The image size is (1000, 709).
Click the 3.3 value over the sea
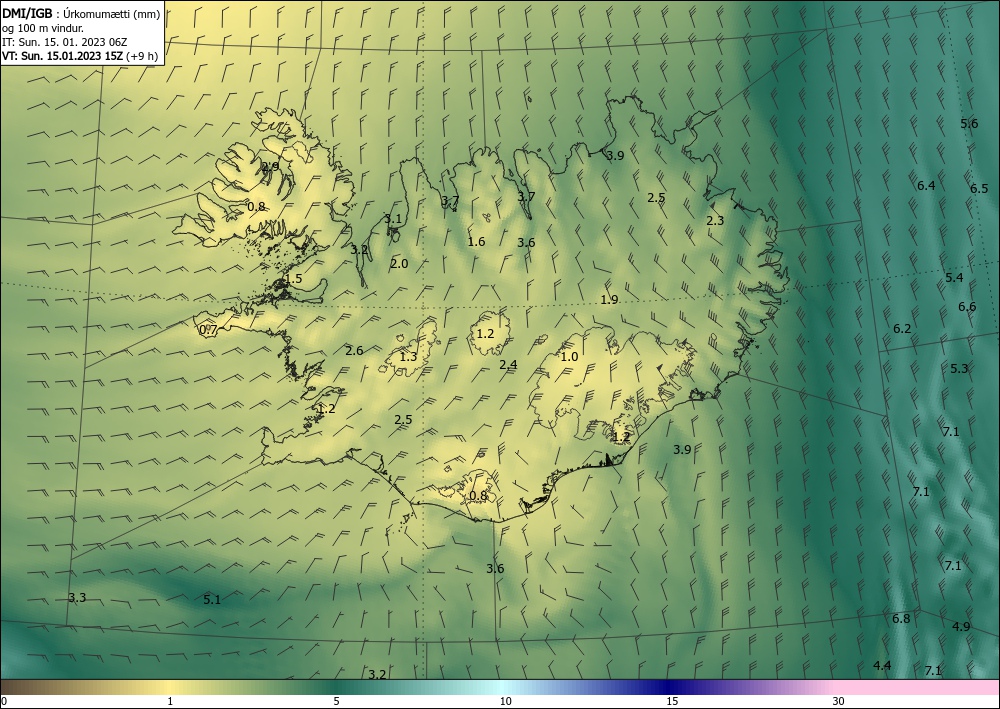pyautogui.click(x=77, y=597)
